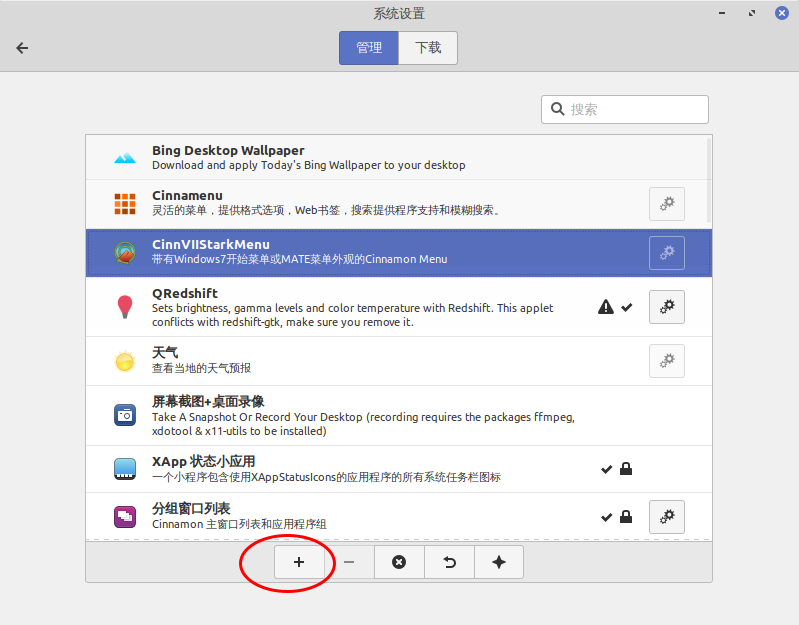This screenshot has height=625, width=799.
Task: Open settings gear for CinnVIIStarkMenu
Action: click(x=667, y=253)
